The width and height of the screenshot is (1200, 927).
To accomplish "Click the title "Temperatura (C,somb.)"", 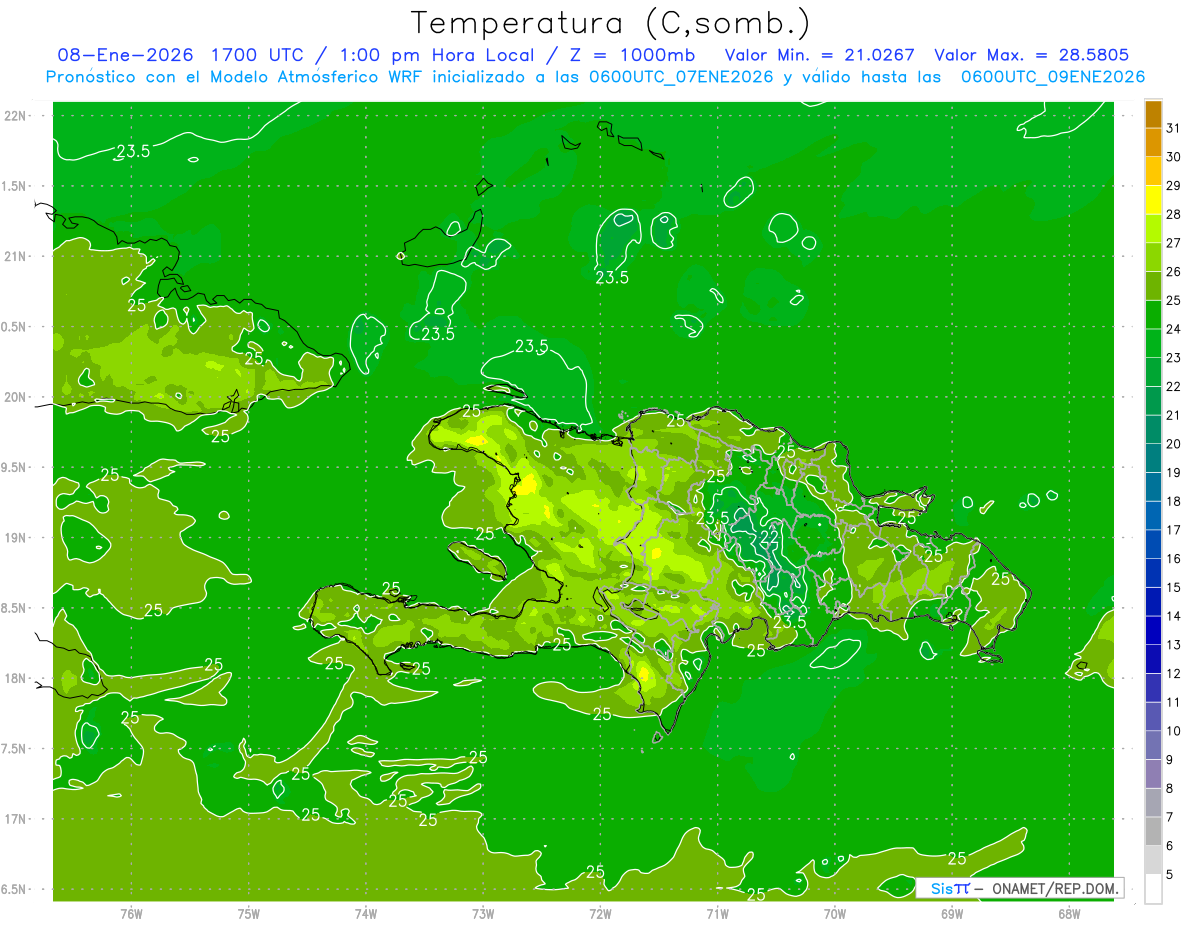I will point(610,22).
